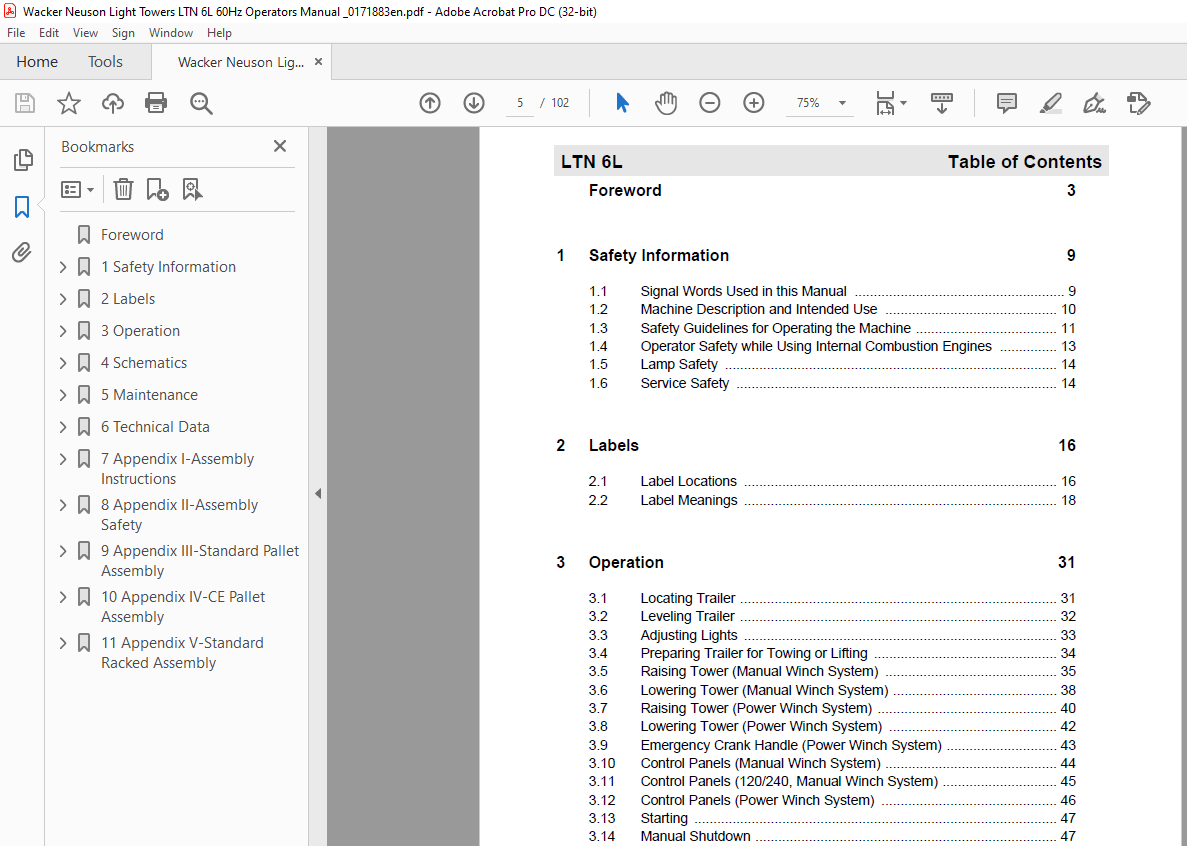
Task: Delete selected bookmark trash icon
Action: click(x=123, y=189)
